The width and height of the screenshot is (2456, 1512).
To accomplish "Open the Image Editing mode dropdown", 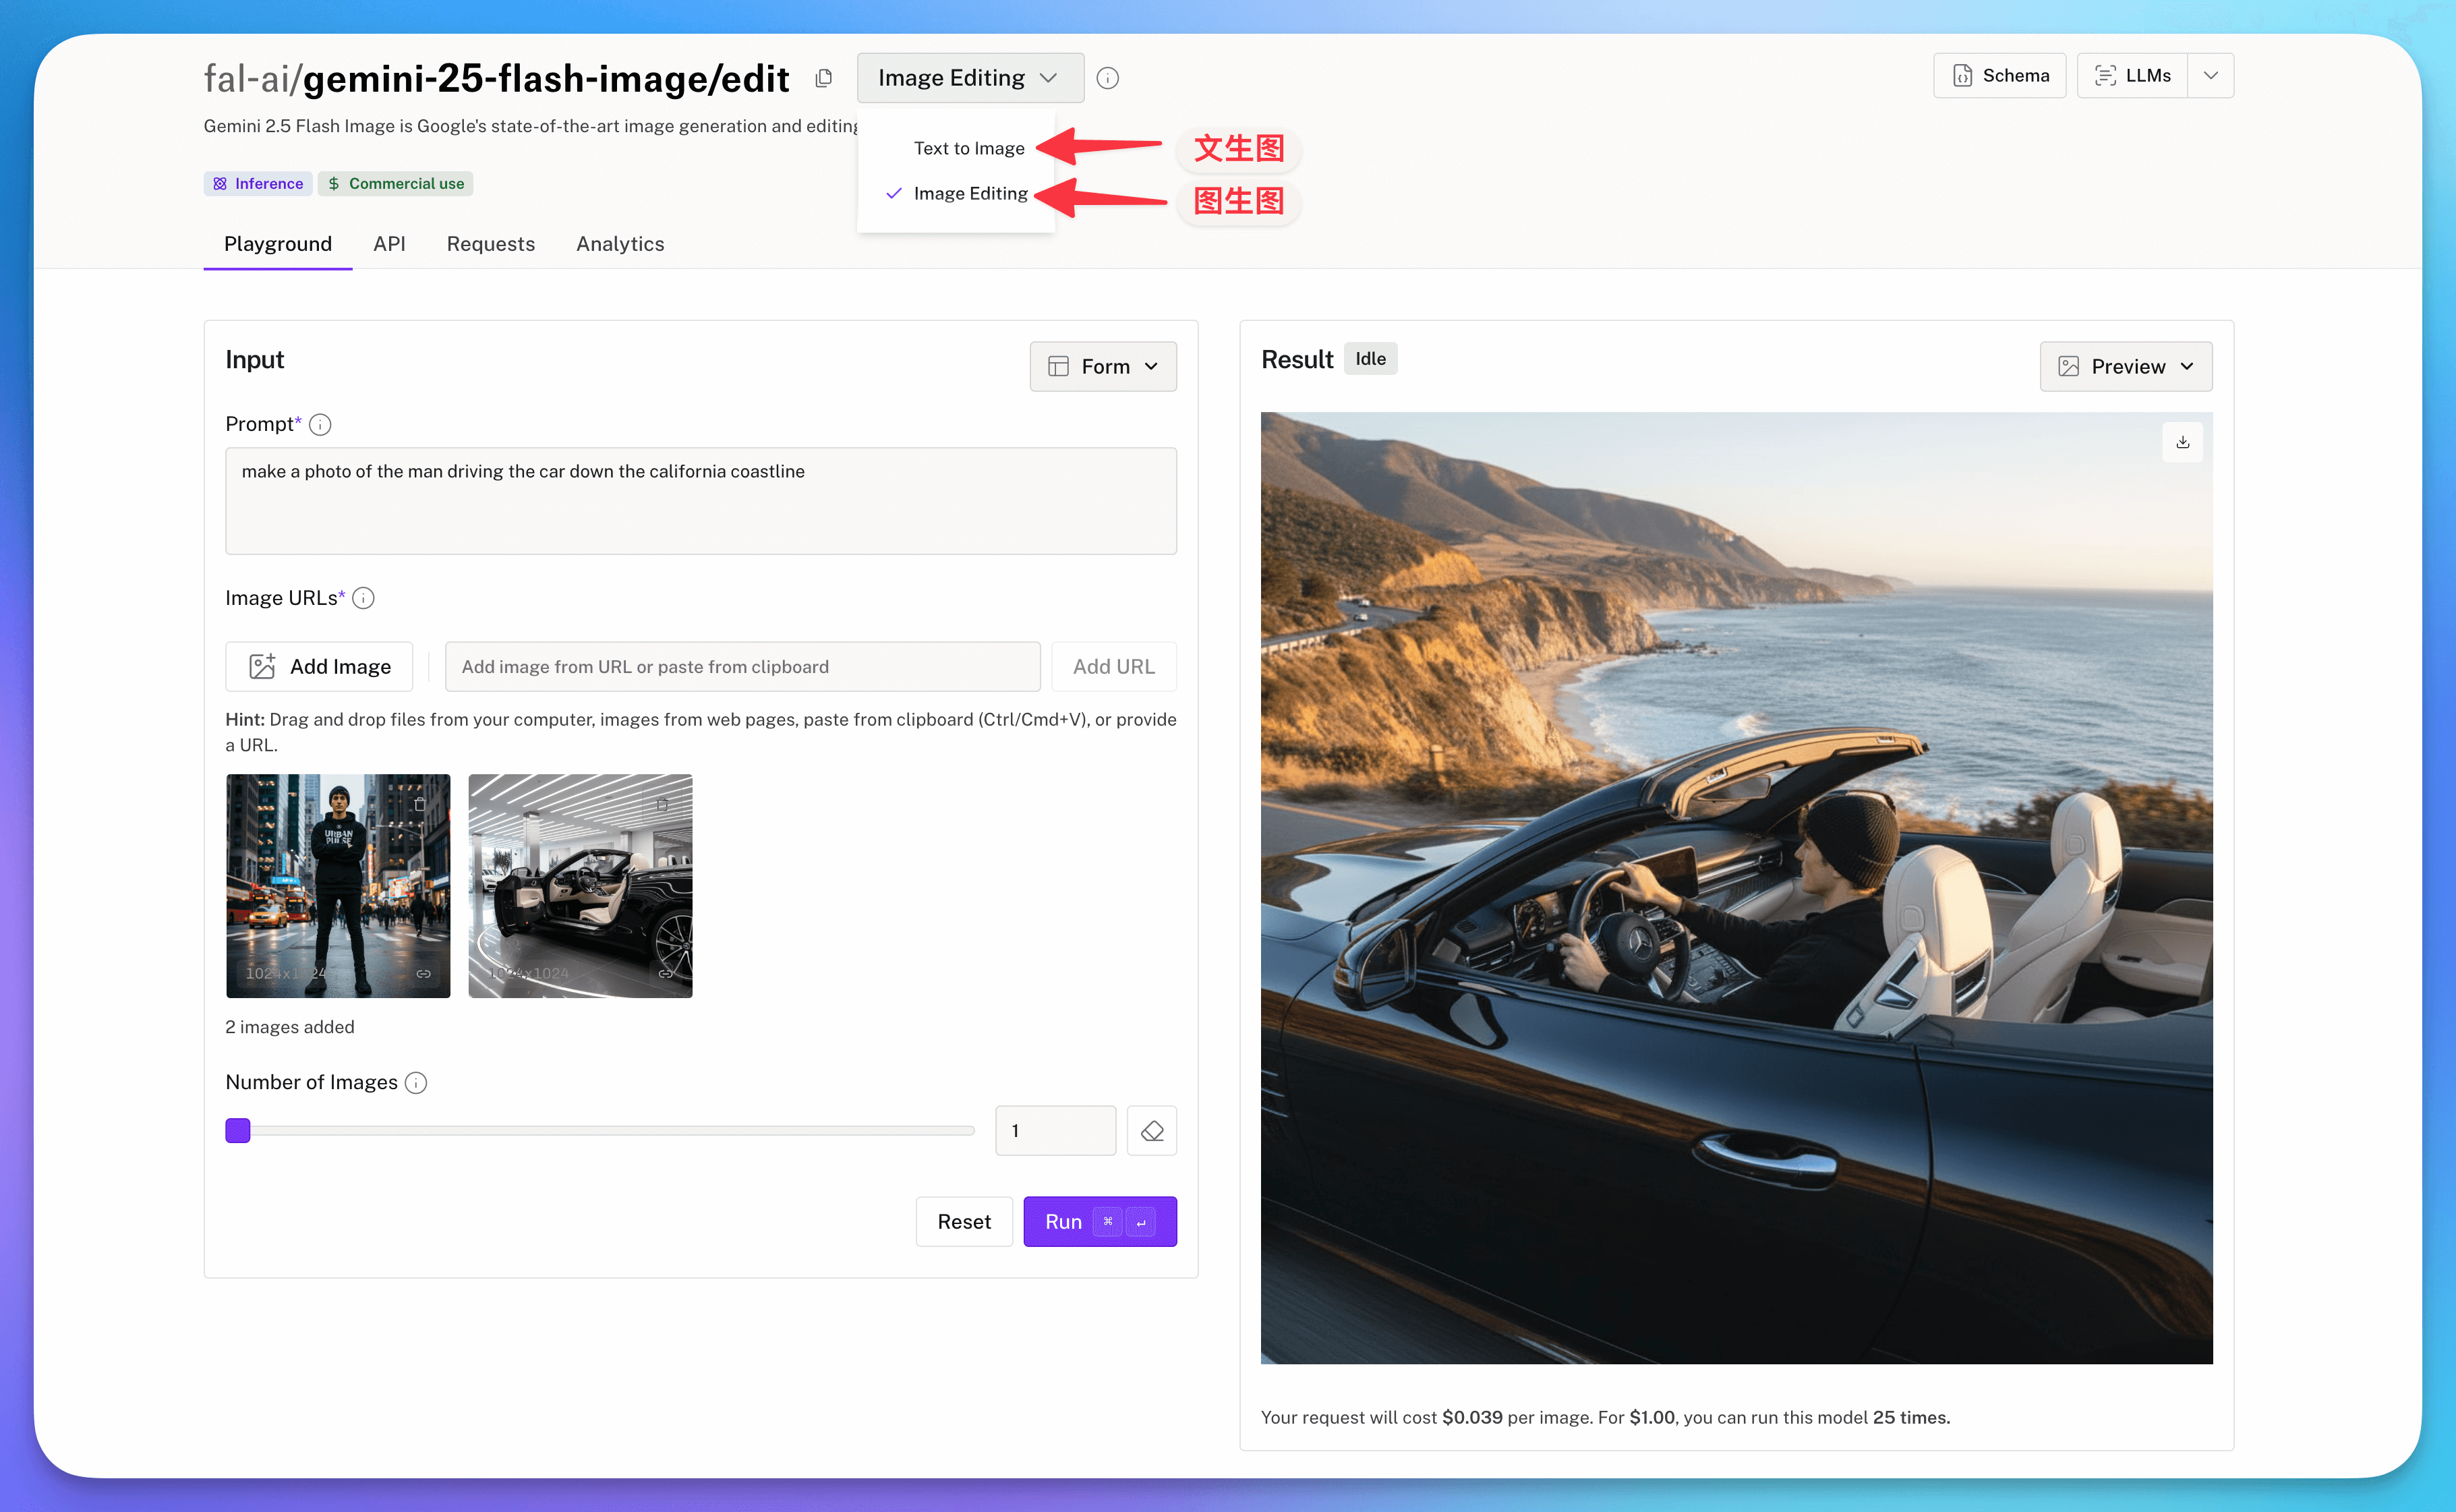I will 969,77.
